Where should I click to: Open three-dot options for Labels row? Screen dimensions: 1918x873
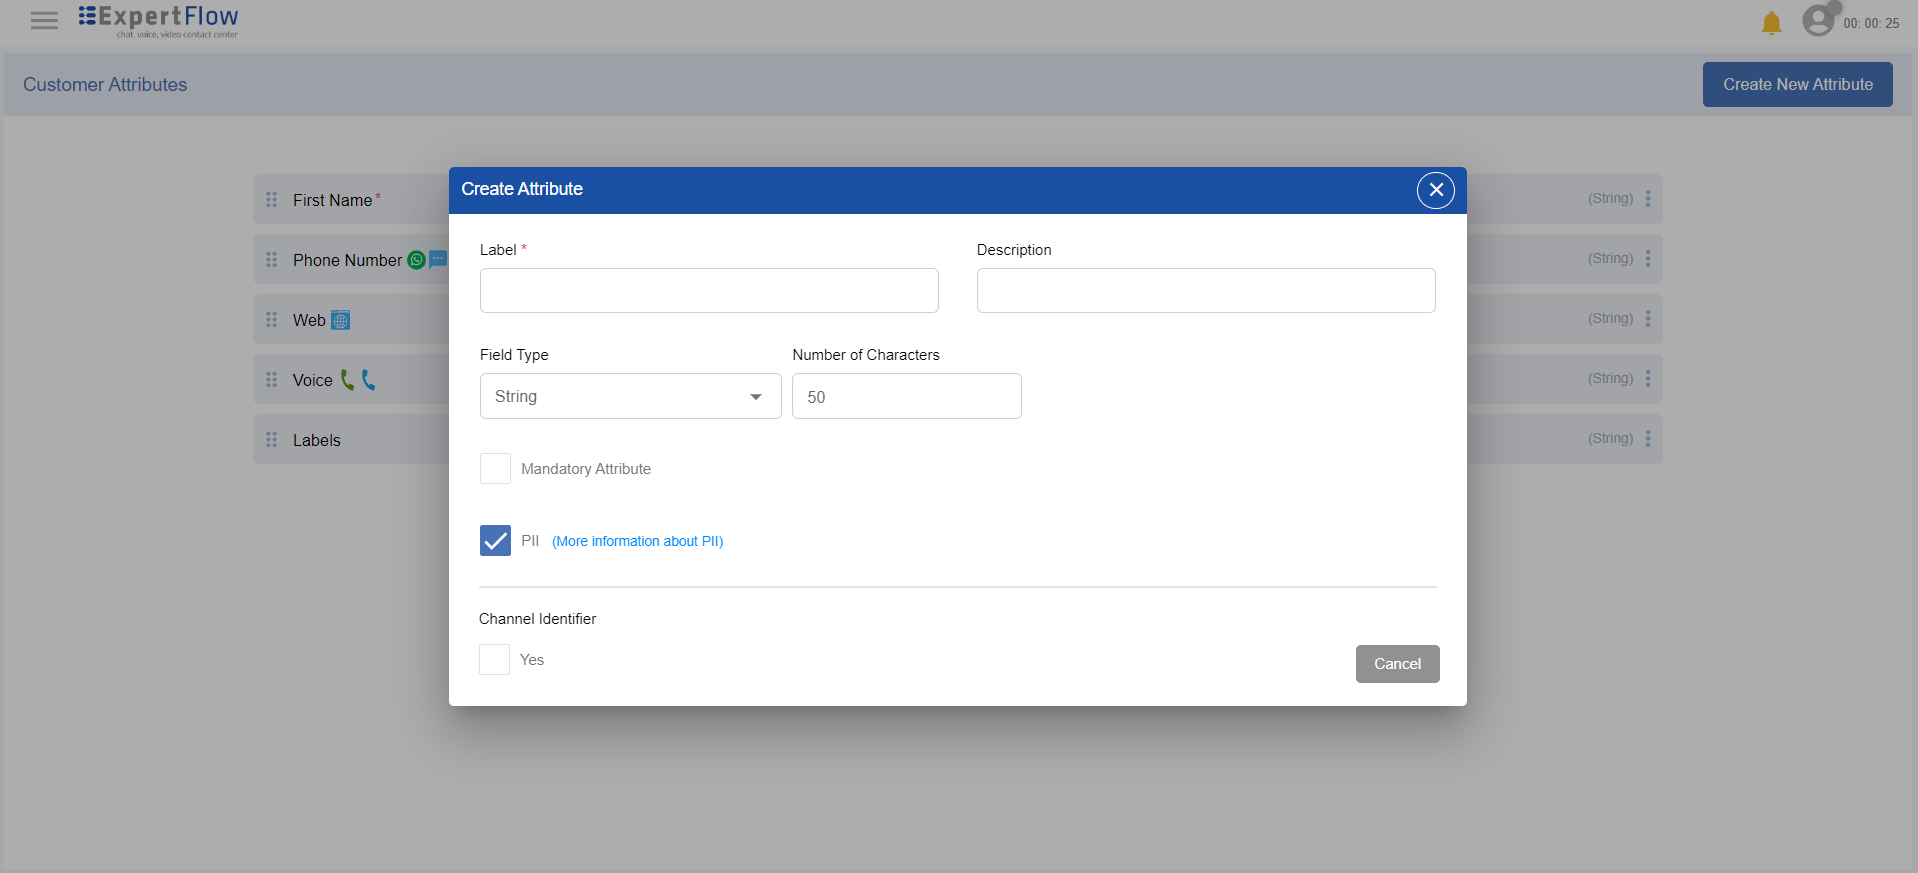pyautogui.click(x=1648, y=439)
